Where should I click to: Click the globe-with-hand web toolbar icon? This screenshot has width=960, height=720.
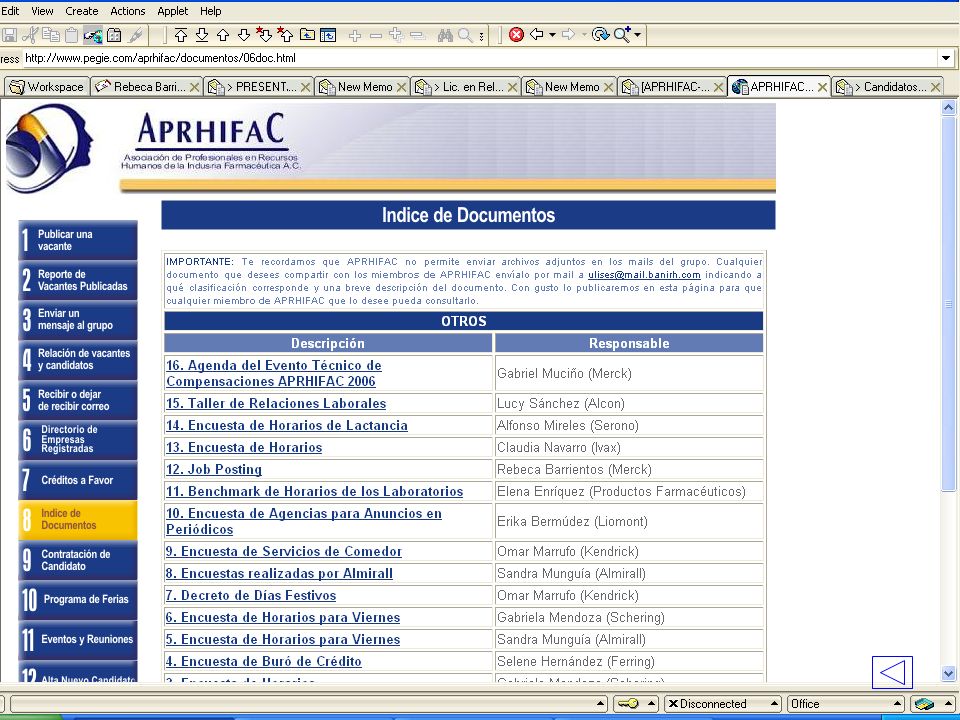(x=92, y=36)
